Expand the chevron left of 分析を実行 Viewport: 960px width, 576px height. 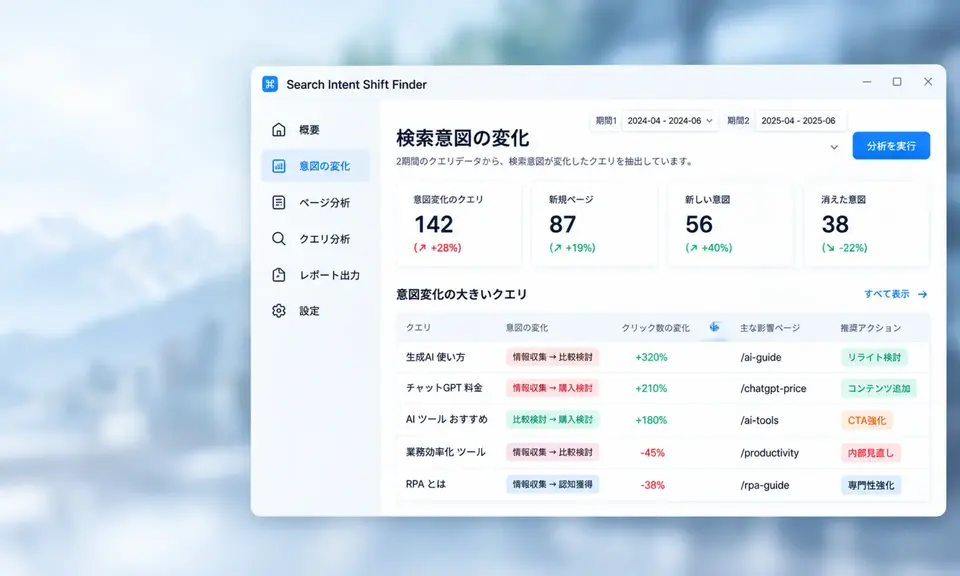[x=834, y=147]
